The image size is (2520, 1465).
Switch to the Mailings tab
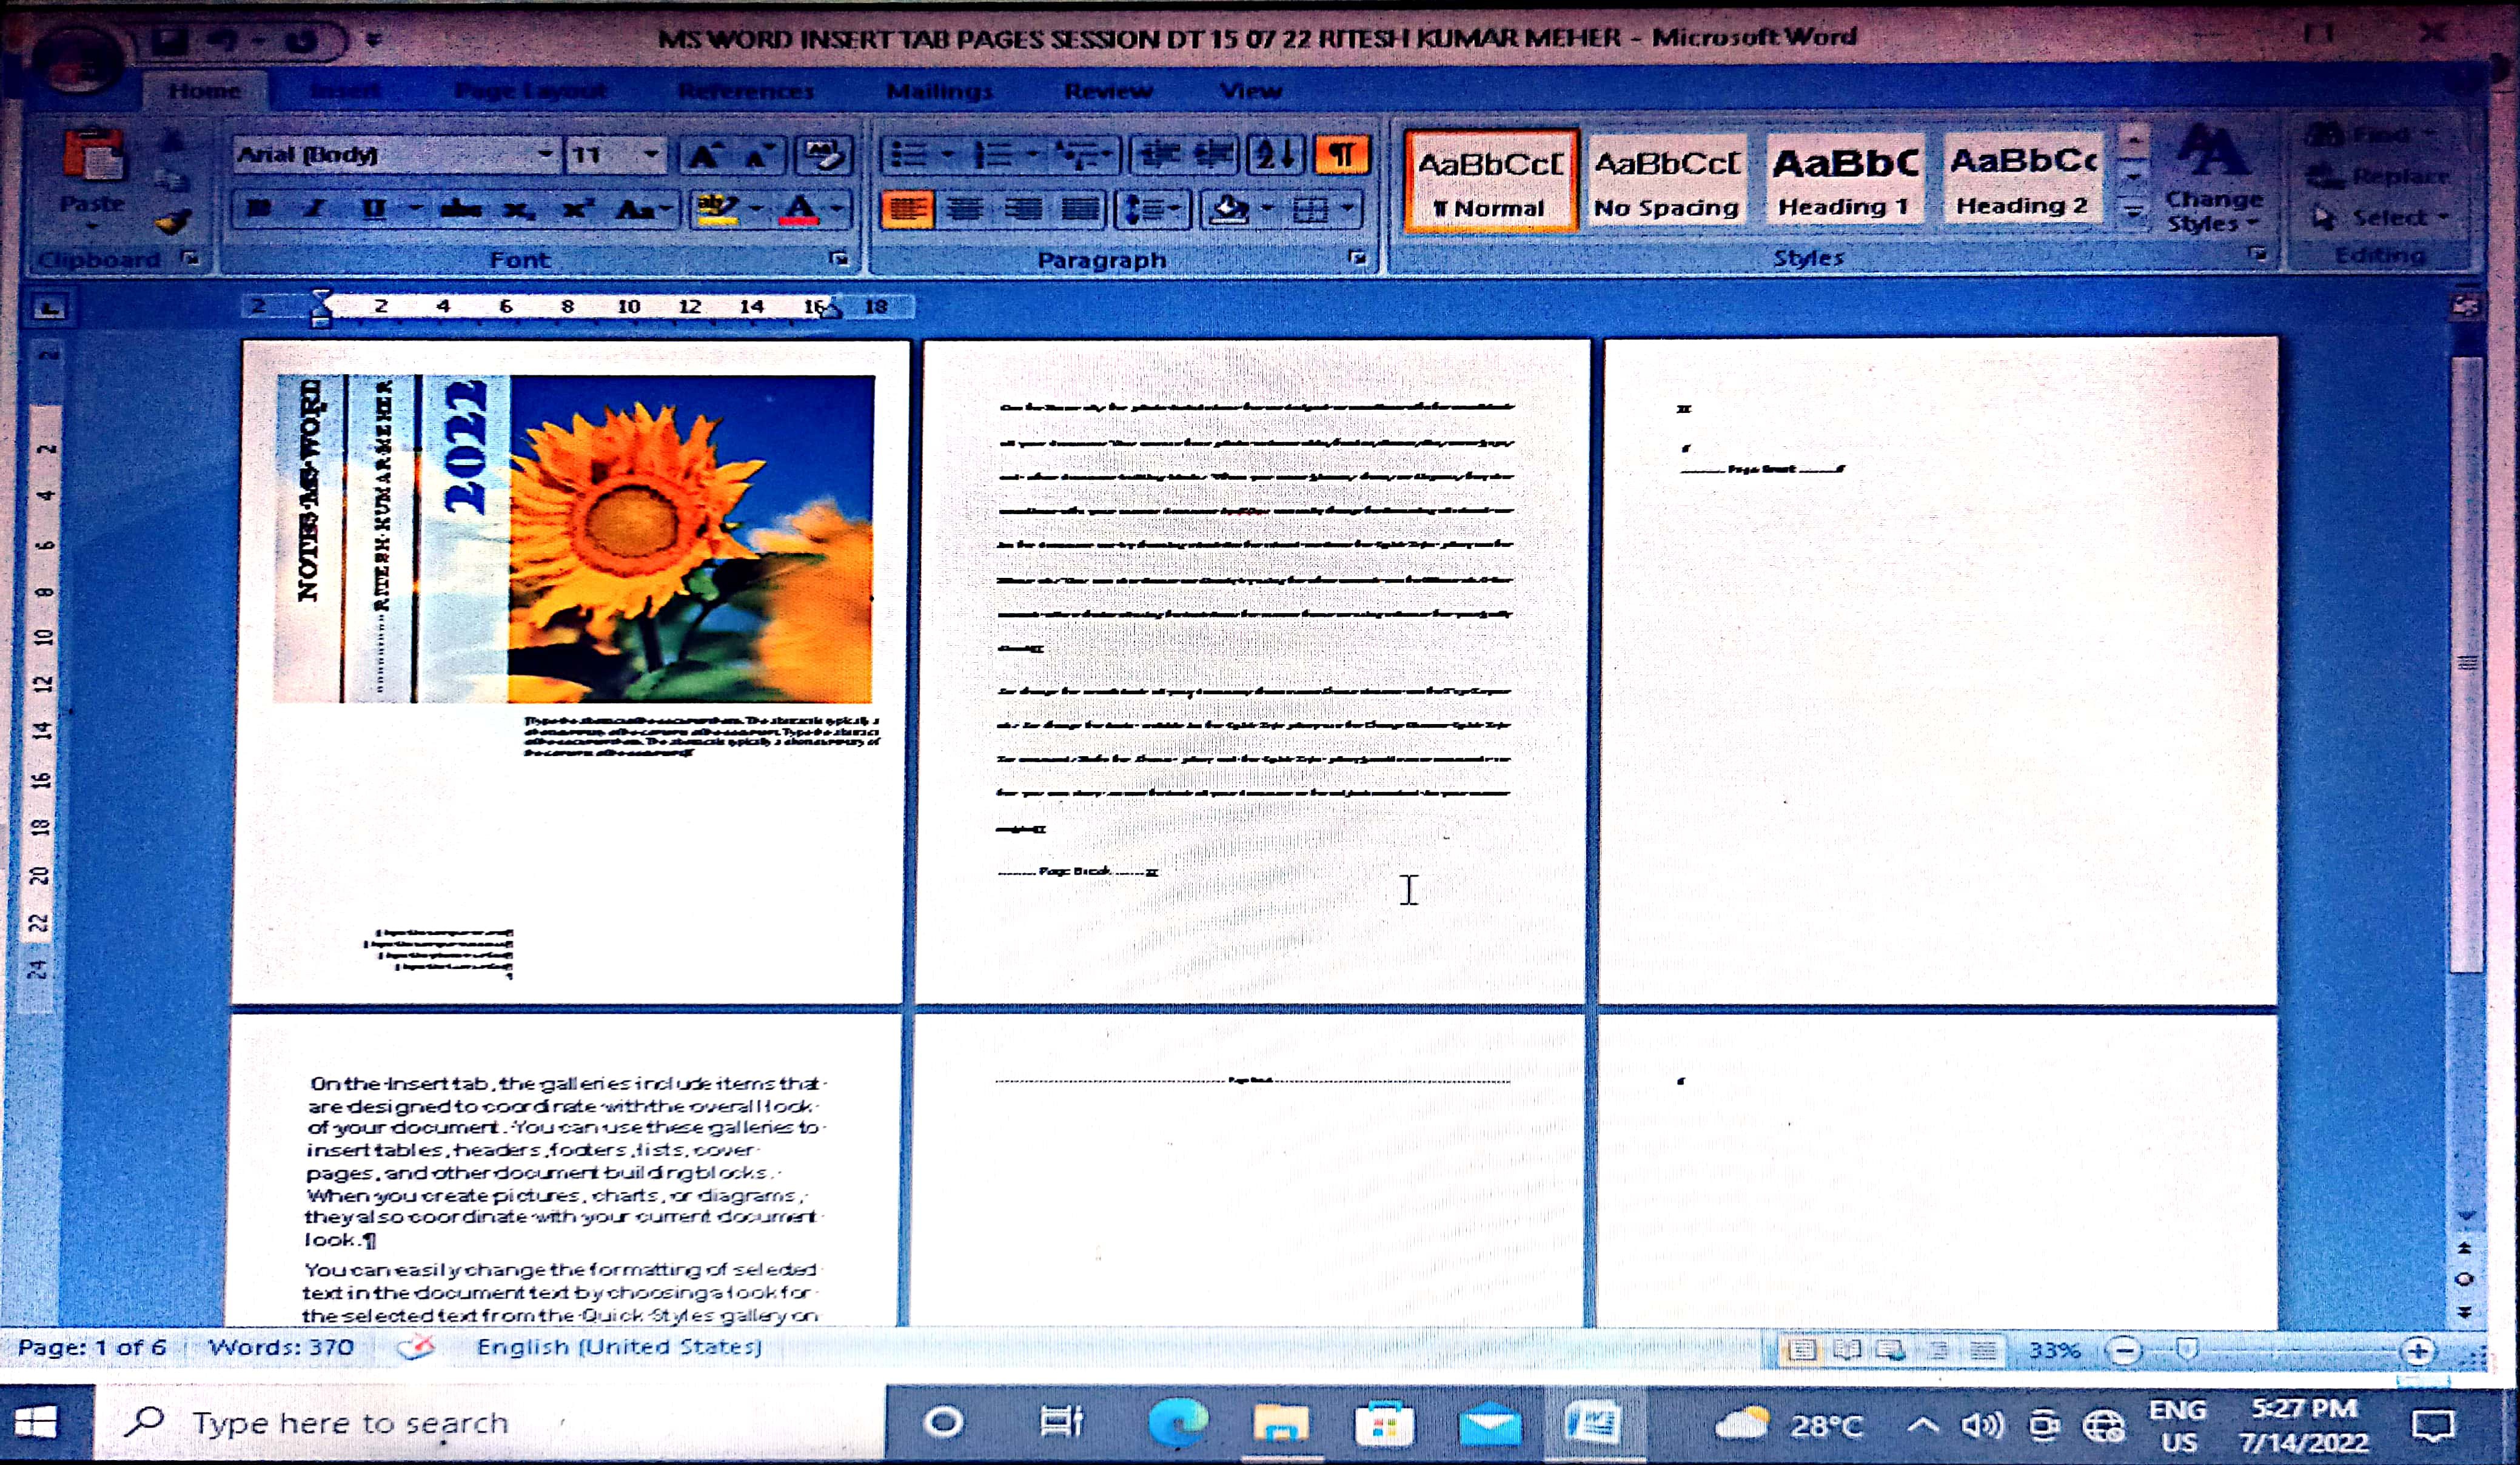[x=939, y=91]
